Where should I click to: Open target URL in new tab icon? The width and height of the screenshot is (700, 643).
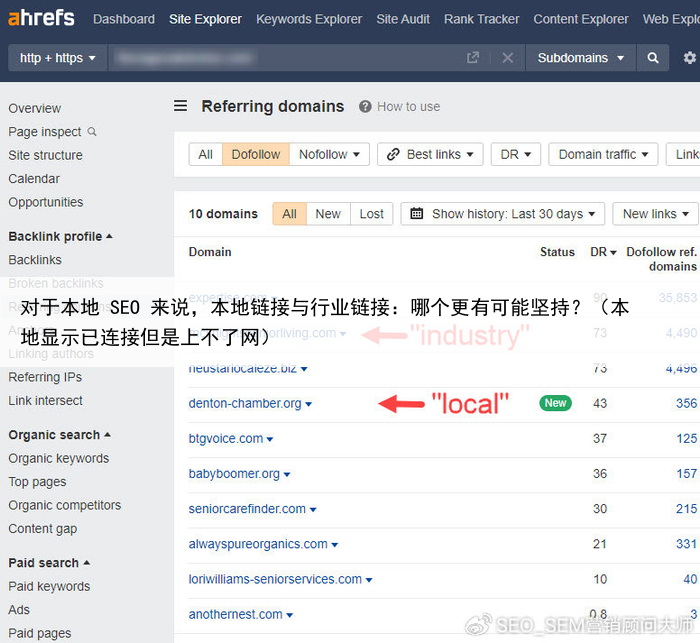[473, 58]
